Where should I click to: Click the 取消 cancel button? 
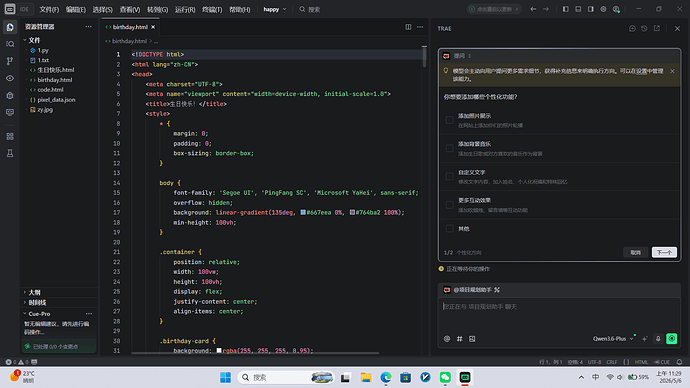coord(635,253)
